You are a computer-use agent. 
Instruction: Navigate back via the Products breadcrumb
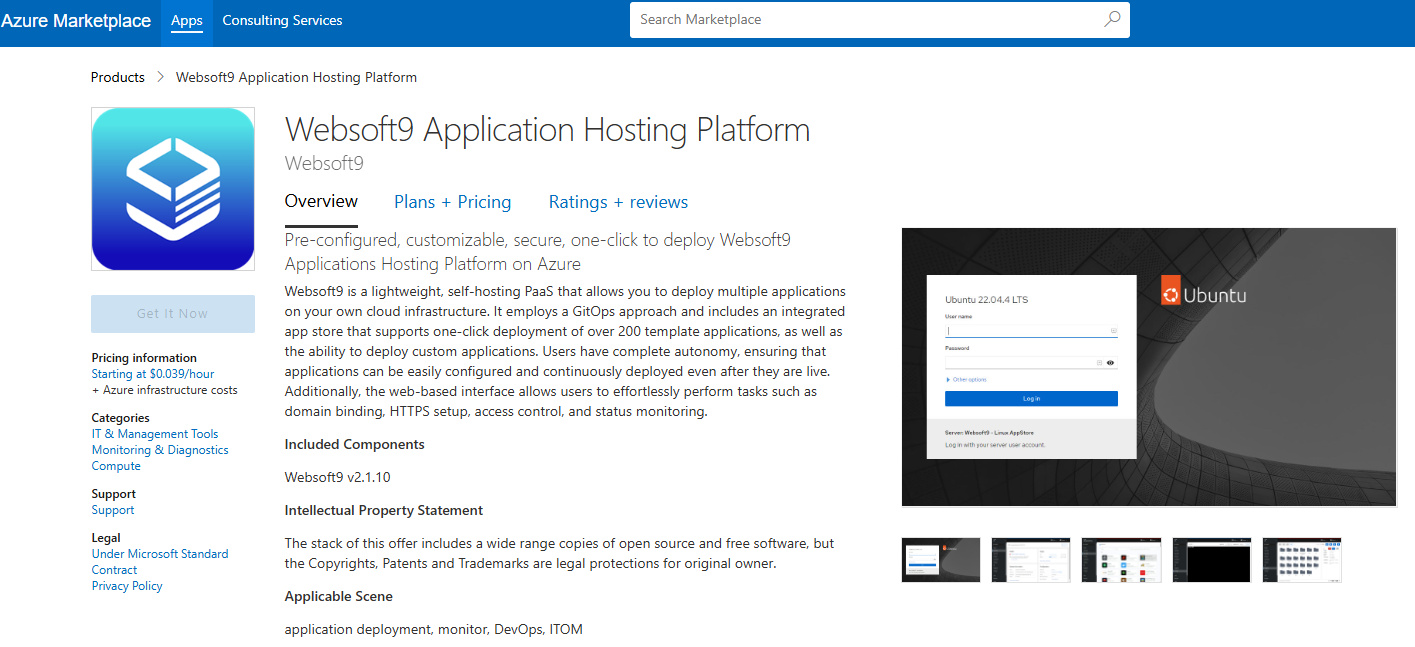(117, 76)
